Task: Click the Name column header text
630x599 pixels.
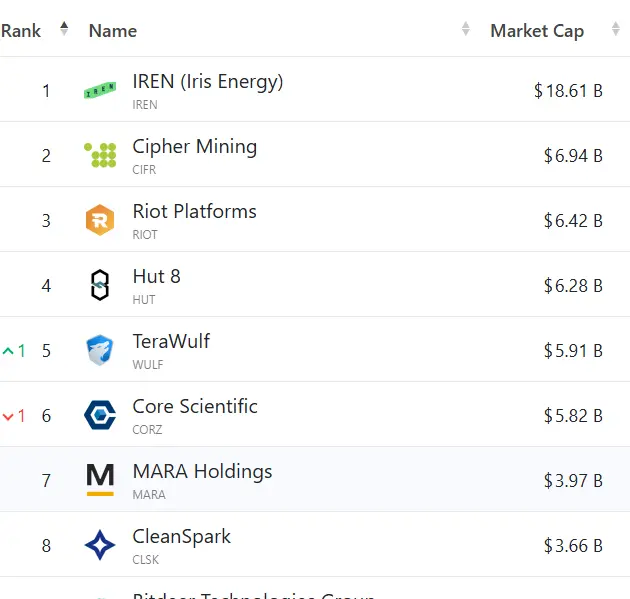Action: pos(113,31)
